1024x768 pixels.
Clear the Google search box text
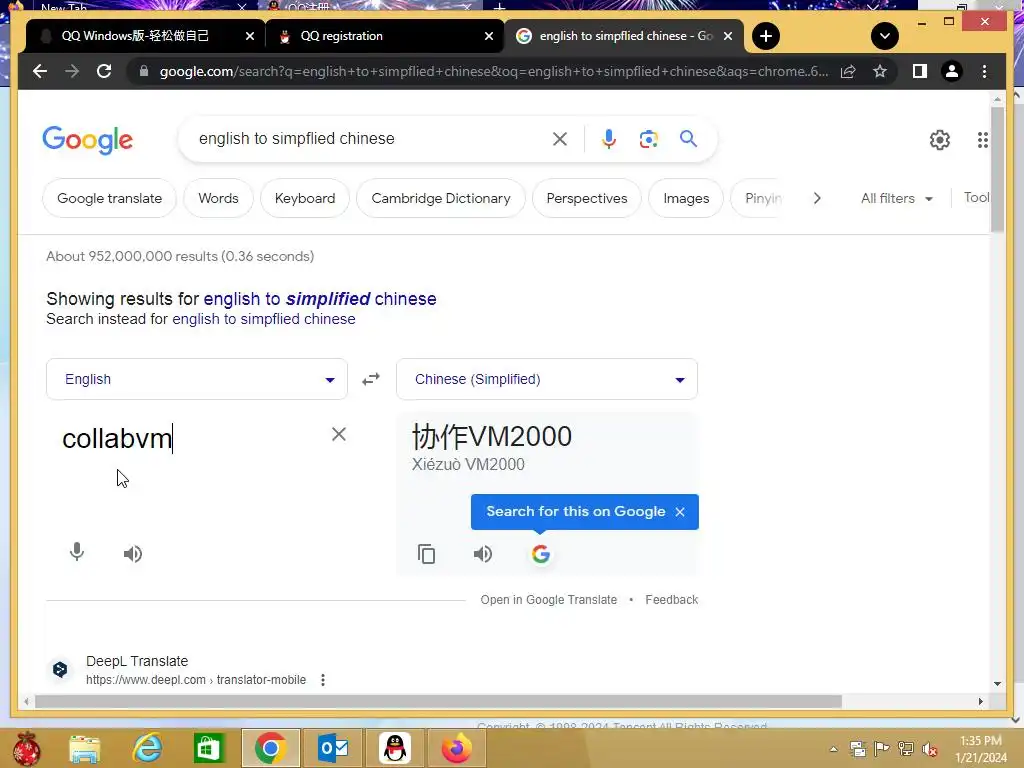tap(560, 139)
